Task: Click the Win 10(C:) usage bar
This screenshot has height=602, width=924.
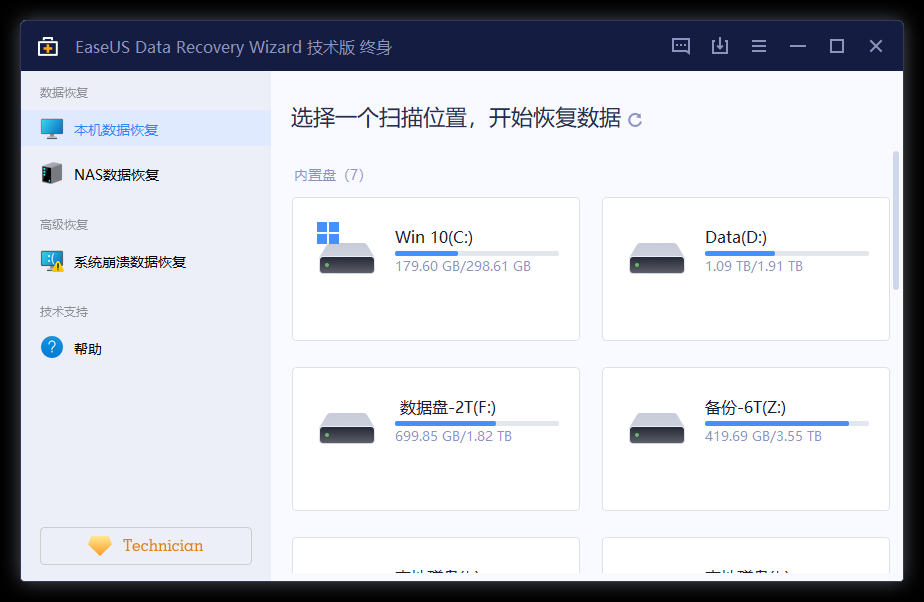Action: [477, 253]
